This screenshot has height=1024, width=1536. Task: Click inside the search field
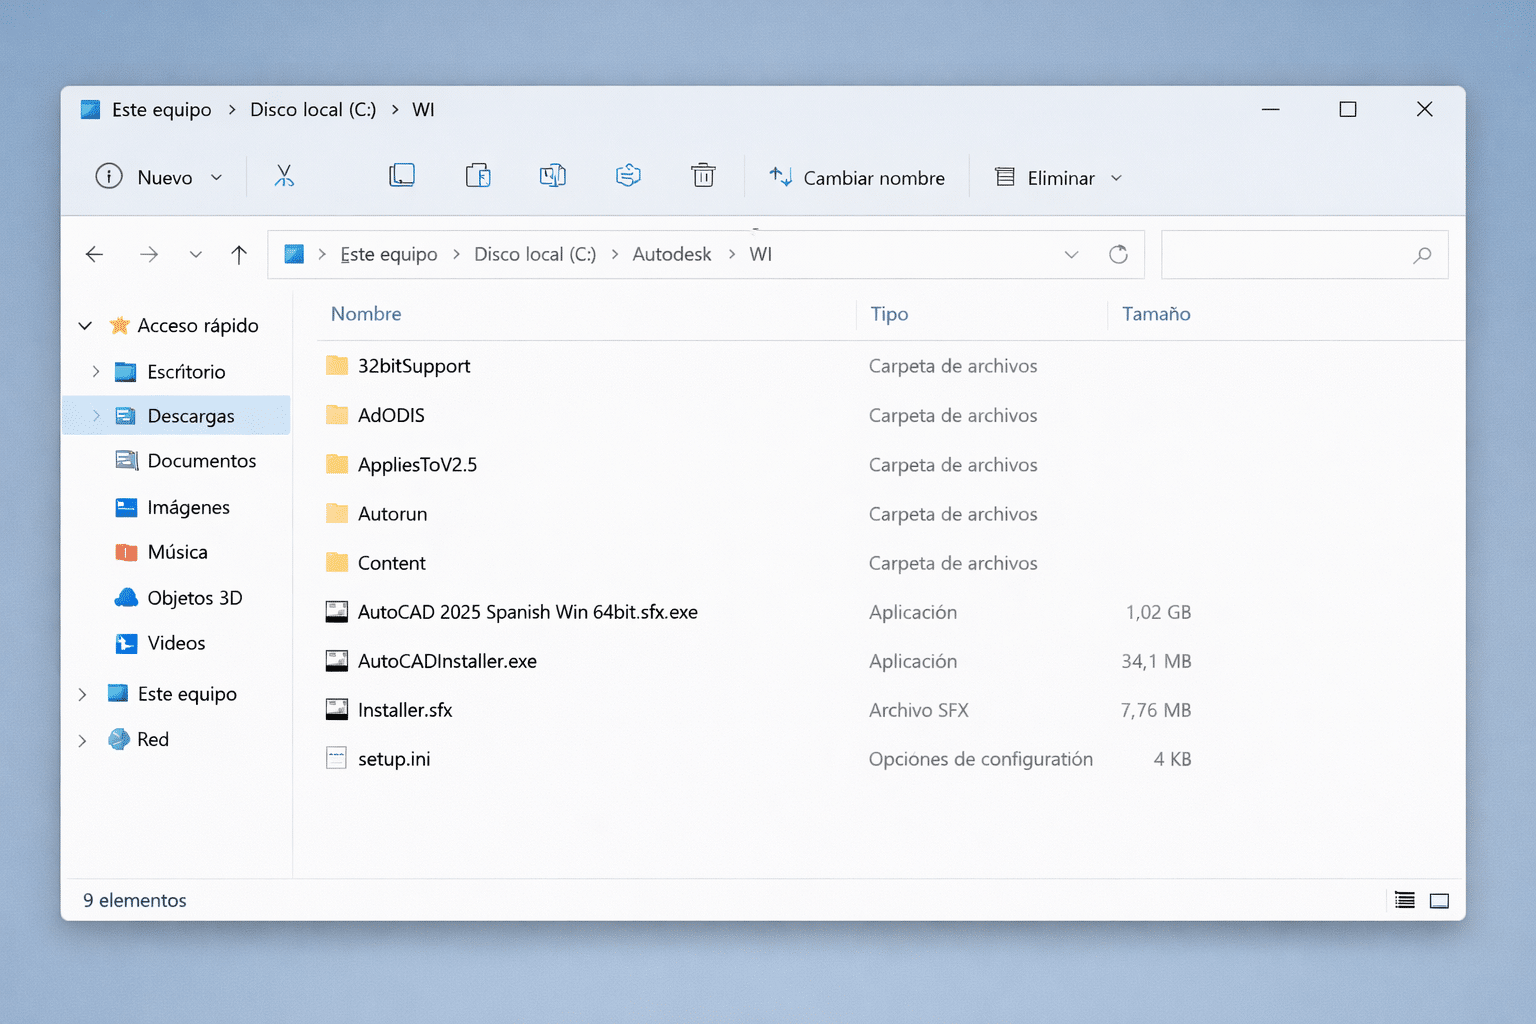(1290, 255)
